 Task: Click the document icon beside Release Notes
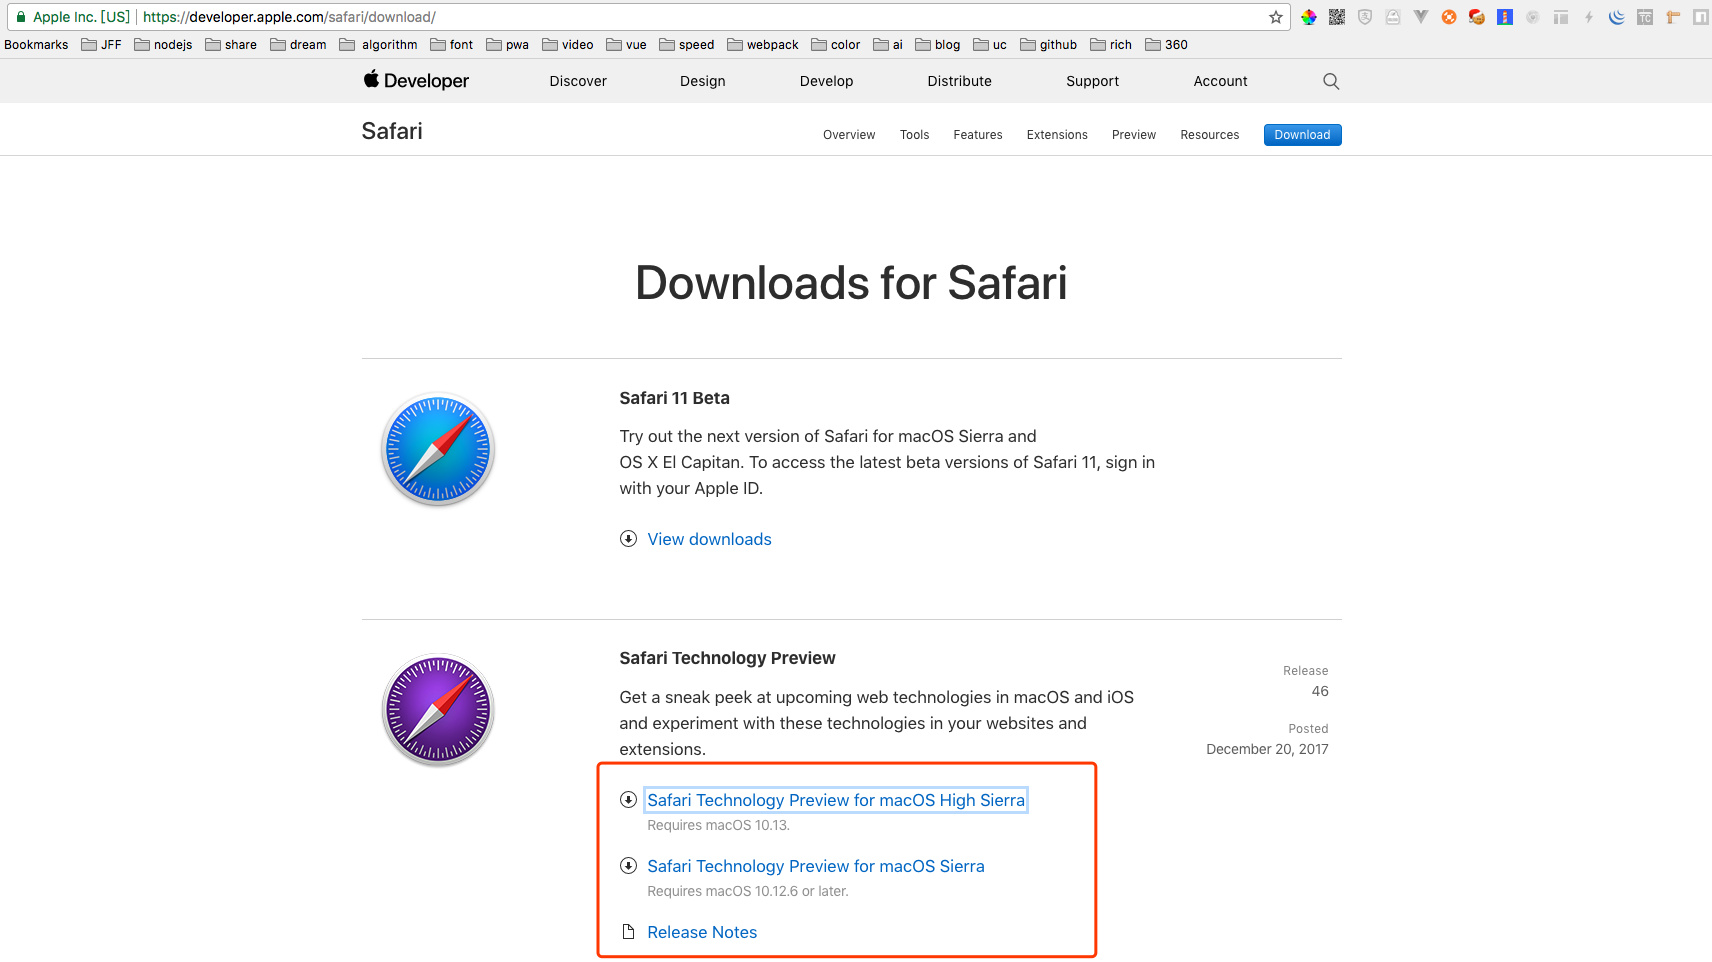(x=628, y=932)
